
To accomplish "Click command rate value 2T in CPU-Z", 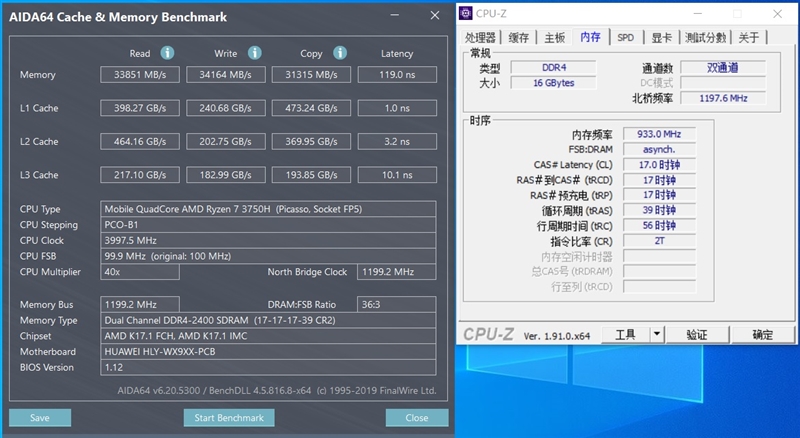I will [x=659, y=240].
